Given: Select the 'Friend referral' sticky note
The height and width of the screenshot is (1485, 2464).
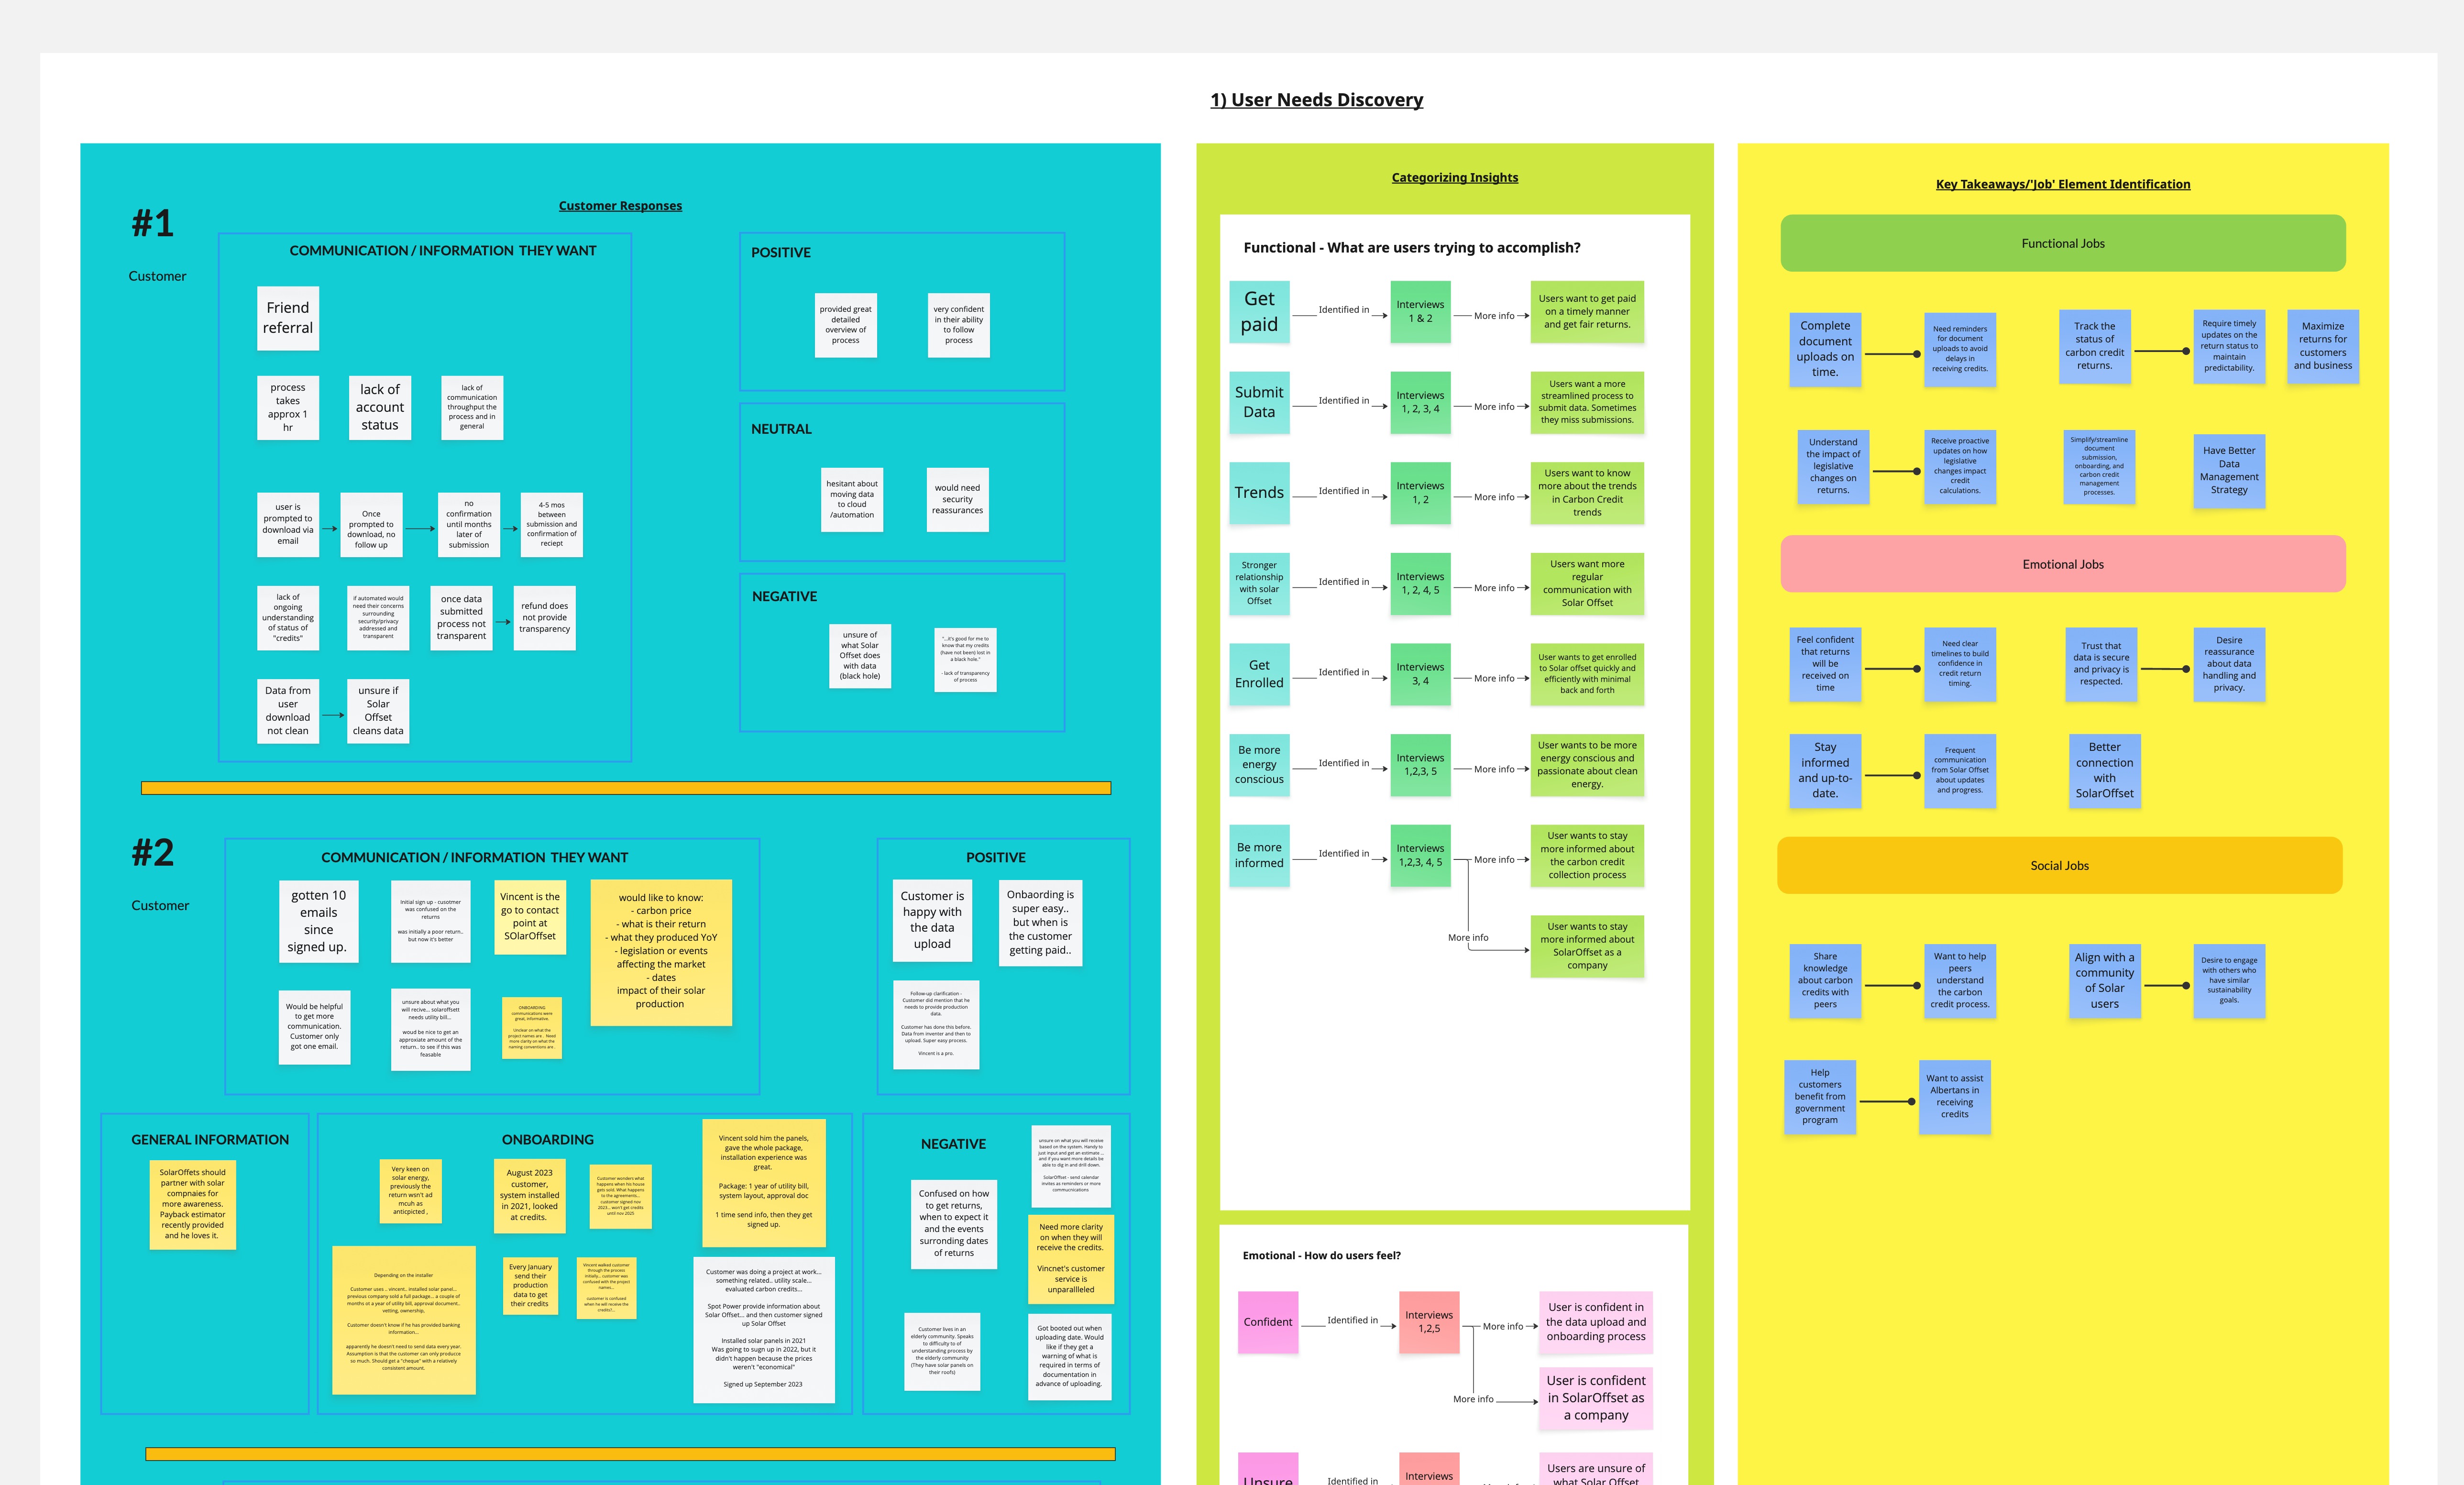Looking at the screenshot, I should 288,318.
